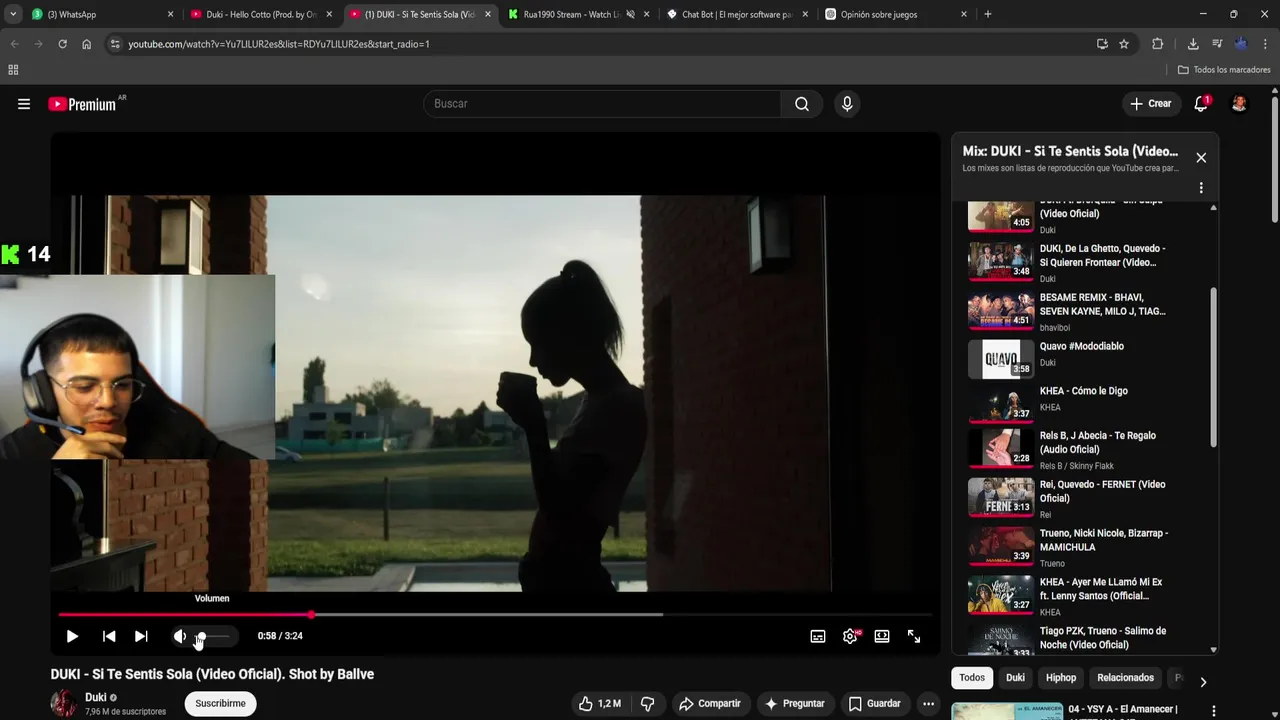The image size is (1280, 720).
Task: Select the Relacionados filter chip
Action: point(1125,678)
